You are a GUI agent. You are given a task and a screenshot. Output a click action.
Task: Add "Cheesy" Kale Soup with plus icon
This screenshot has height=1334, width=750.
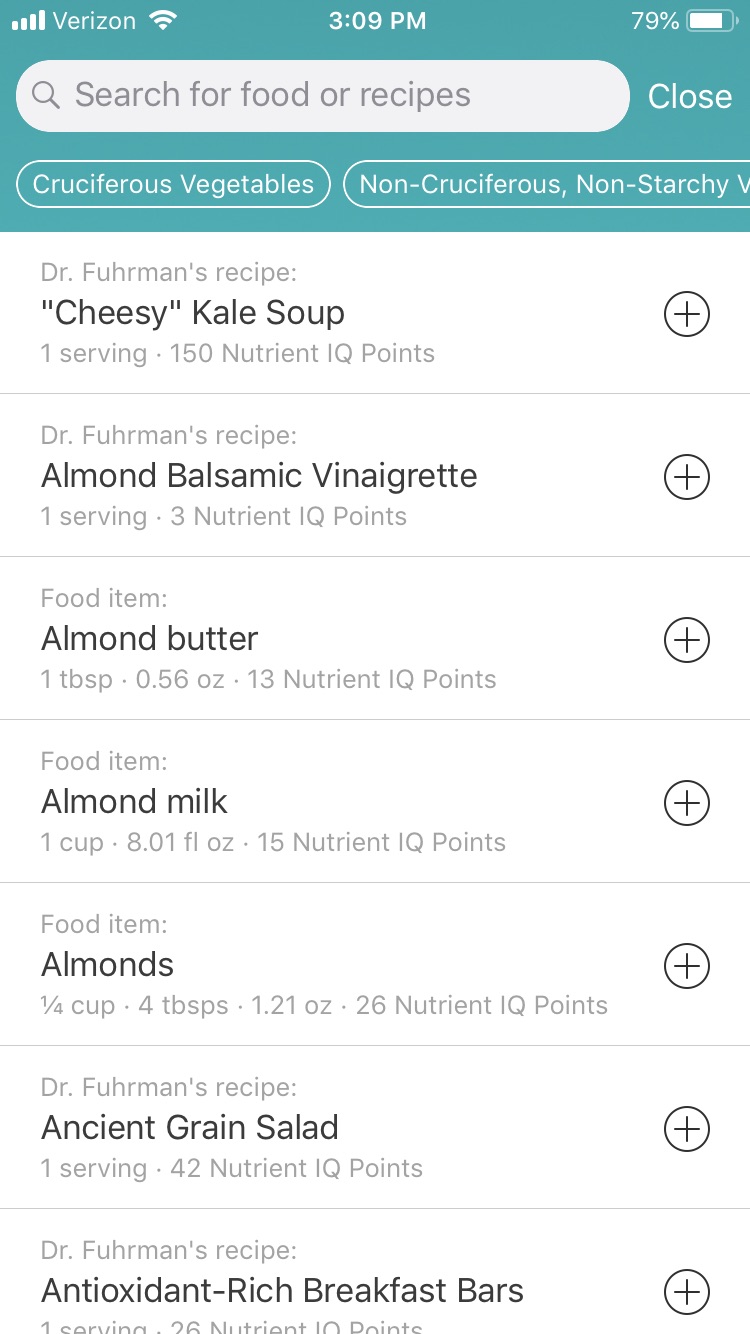click(x=687, y=314)
